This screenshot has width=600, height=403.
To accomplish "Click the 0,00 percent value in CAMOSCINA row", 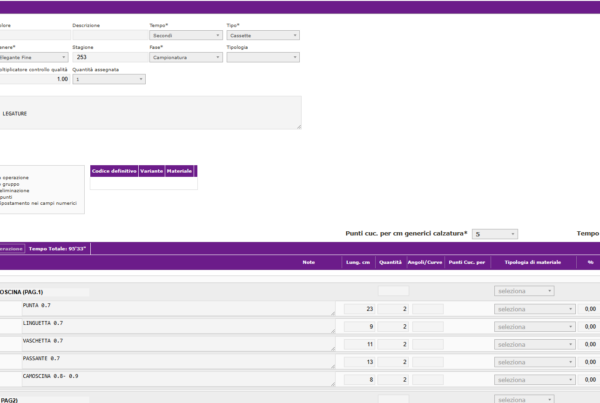I will [590, 379].
